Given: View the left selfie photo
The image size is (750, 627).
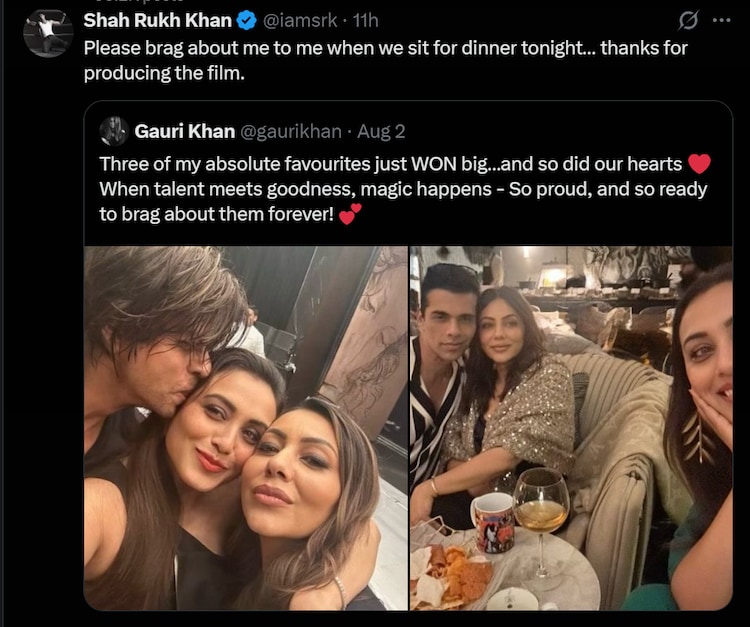Looking at the screenshot, I should (245, 428).
